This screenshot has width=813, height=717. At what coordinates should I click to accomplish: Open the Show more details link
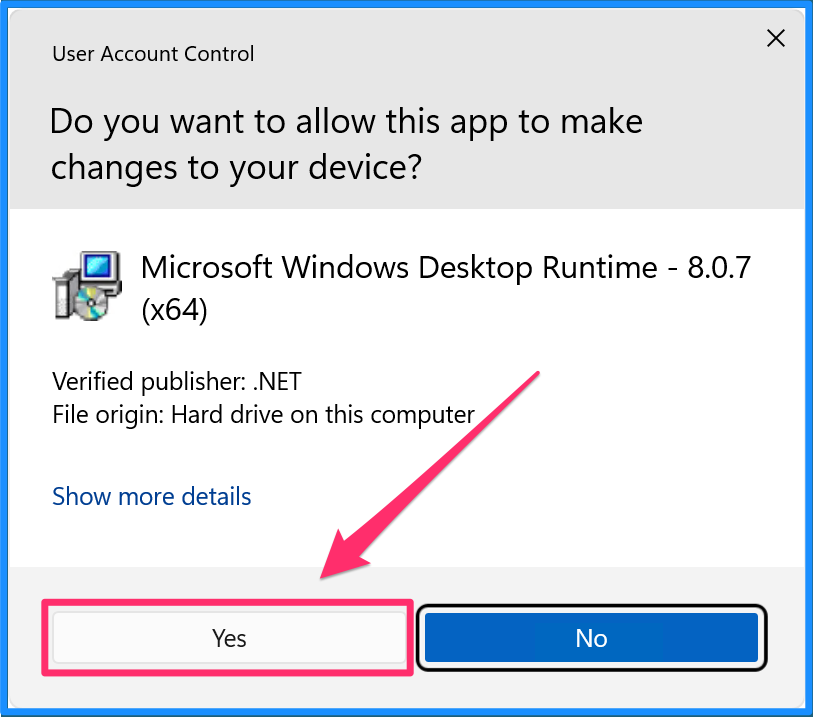click(x=151, y=496)
